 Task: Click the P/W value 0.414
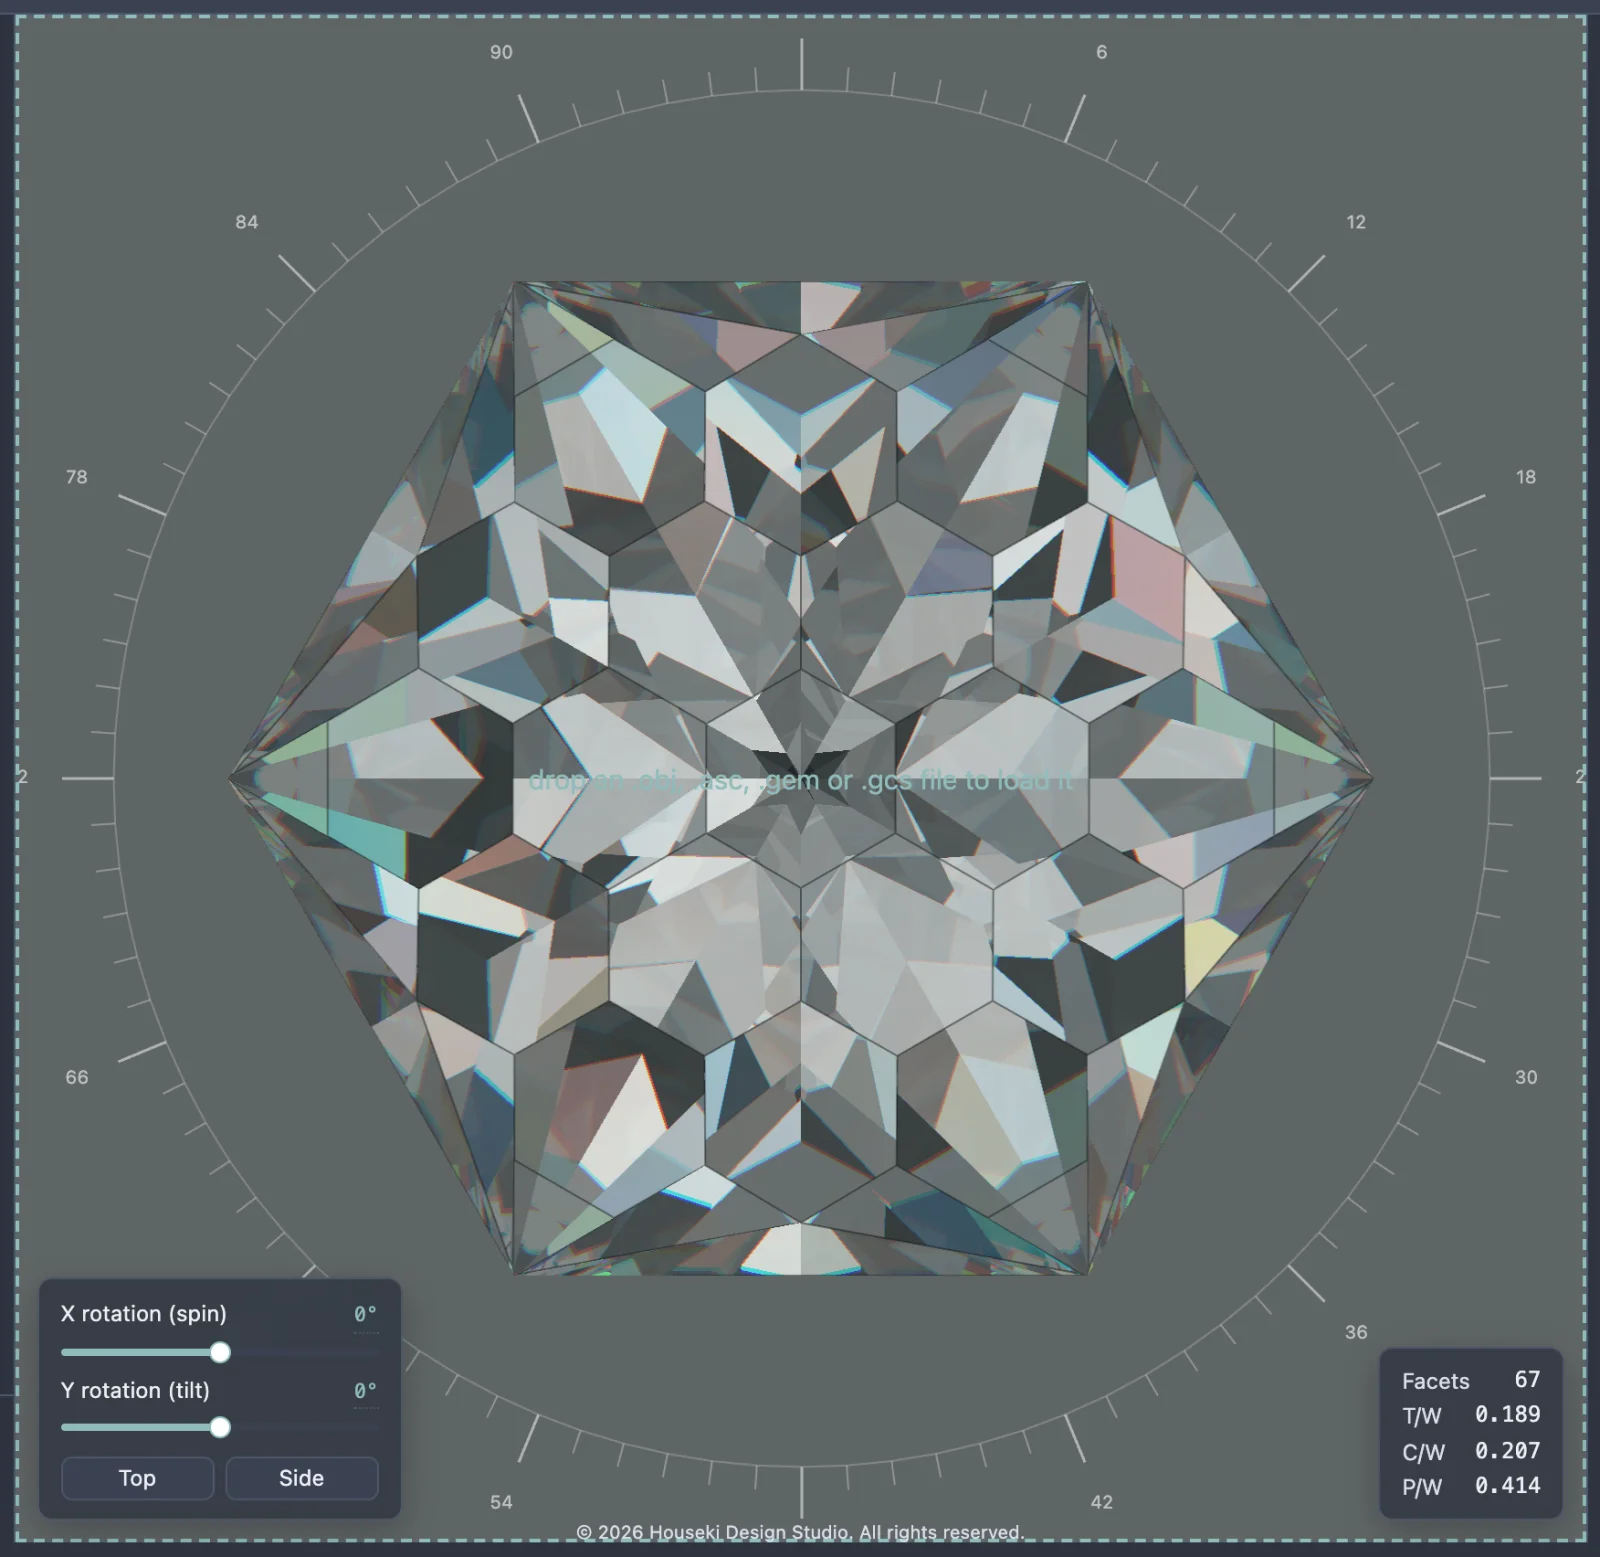tap(1507, 1486)
